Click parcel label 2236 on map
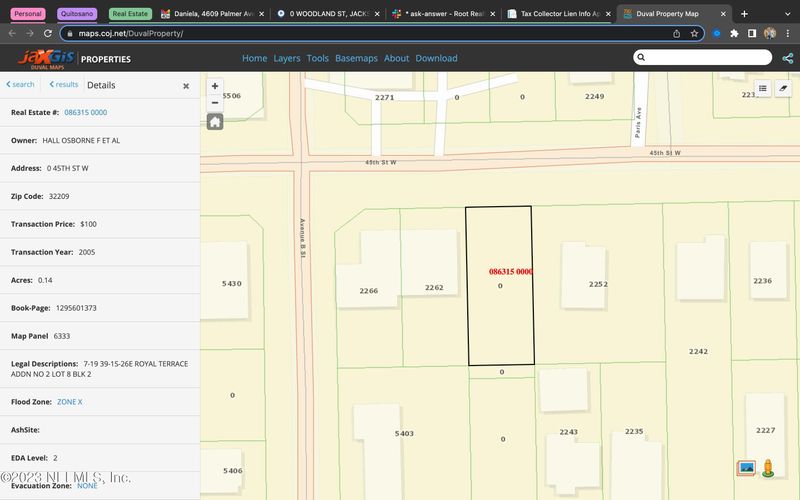 click(x=762, y=281)
